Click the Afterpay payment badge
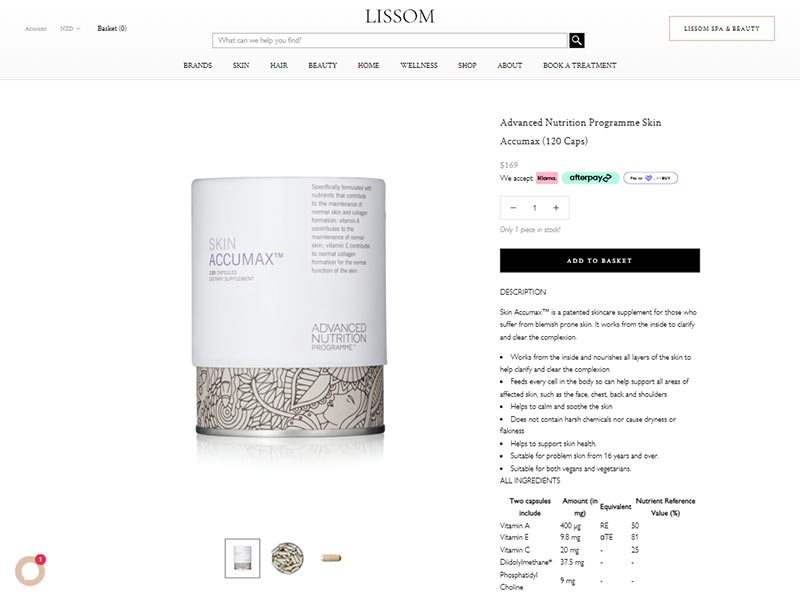Viewport: 800px width, 600px height. 590,178
